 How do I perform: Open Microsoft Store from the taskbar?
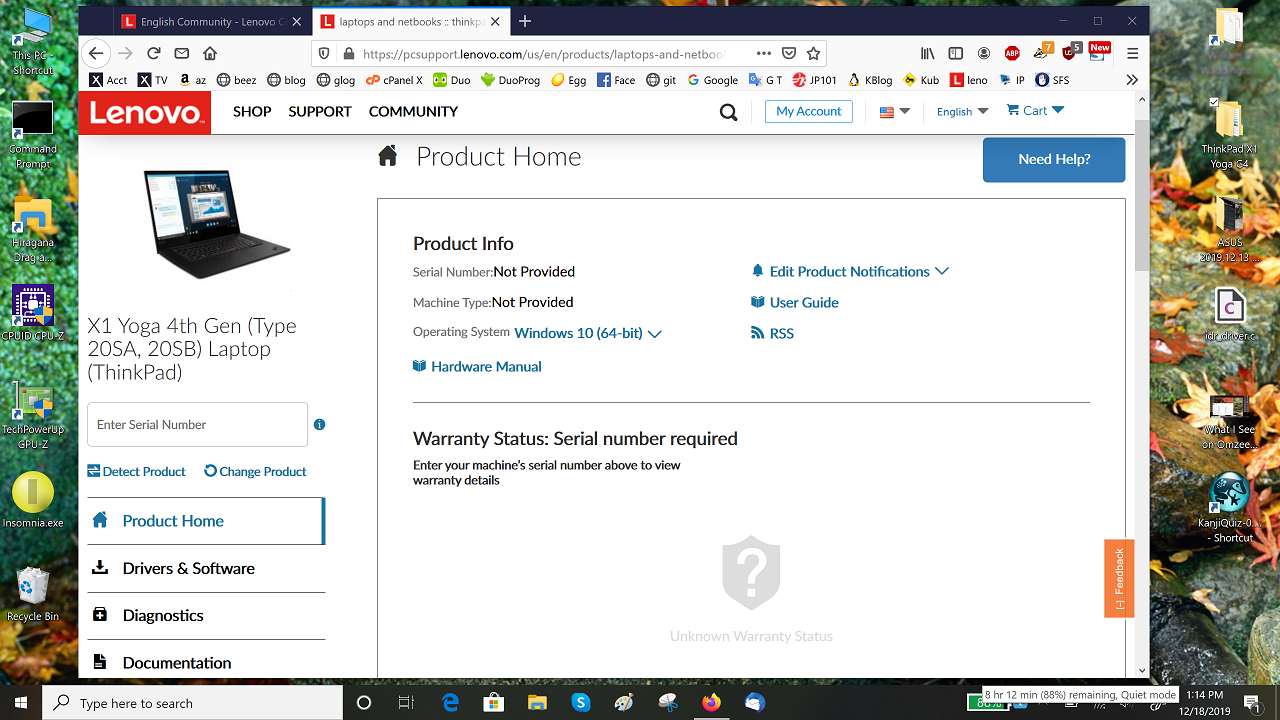pos(494,702)
